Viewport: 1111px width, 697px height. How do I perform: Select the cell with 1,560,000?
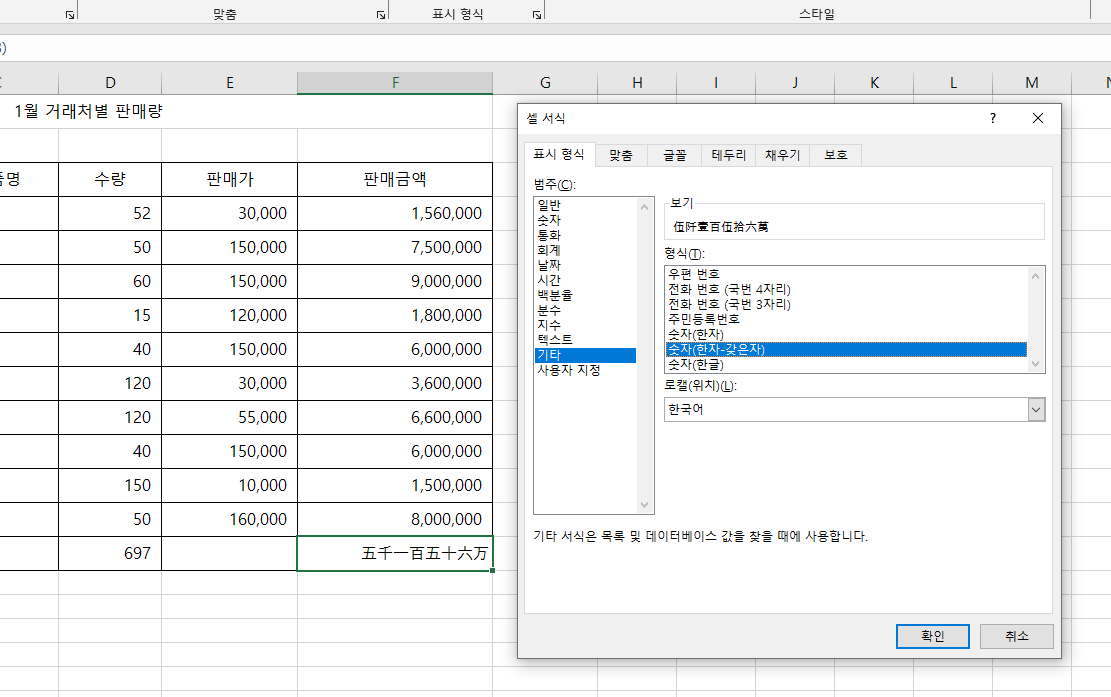click(x=395, y=213)
